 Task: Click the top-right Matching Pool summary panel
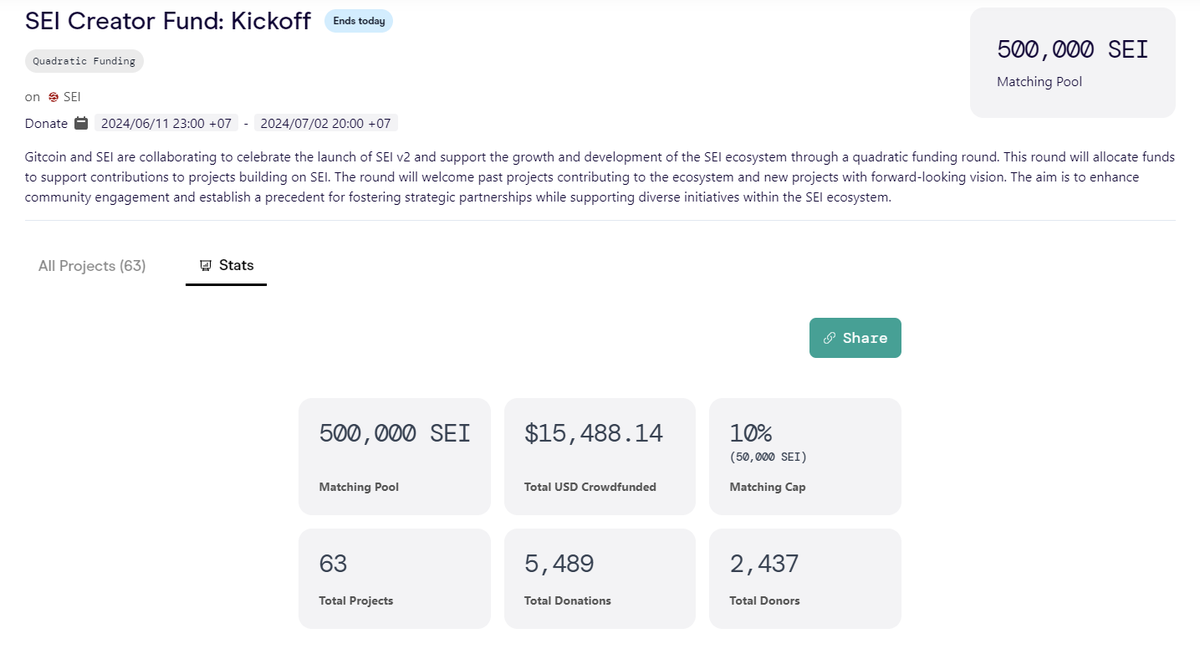tap(1071, 62)
